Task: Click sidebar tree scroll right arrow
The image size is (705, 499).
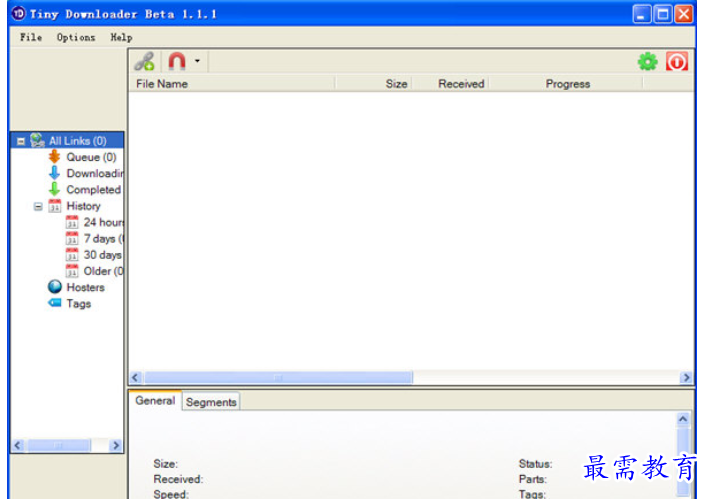Action: click(x=116, y=446)
